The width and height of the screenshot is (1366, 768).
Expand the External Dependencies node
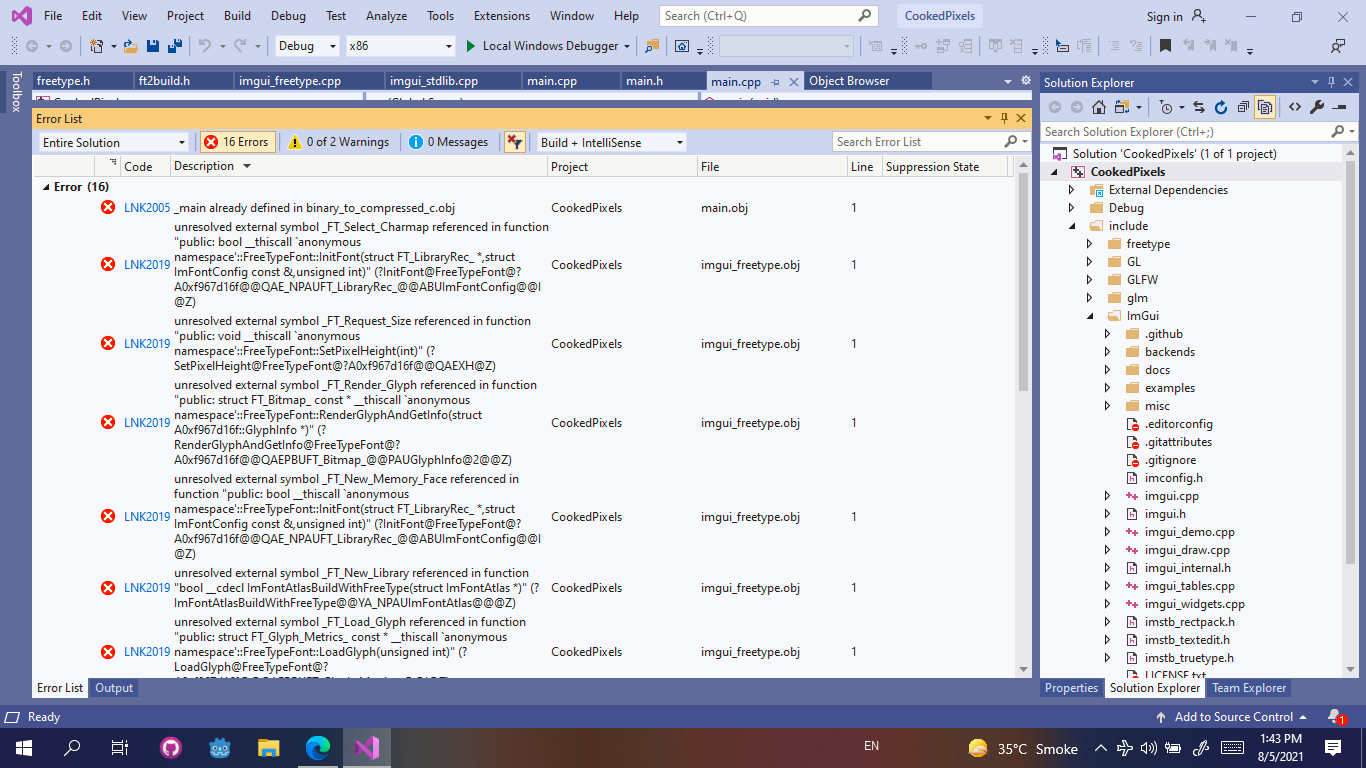tap(1070, 189)
